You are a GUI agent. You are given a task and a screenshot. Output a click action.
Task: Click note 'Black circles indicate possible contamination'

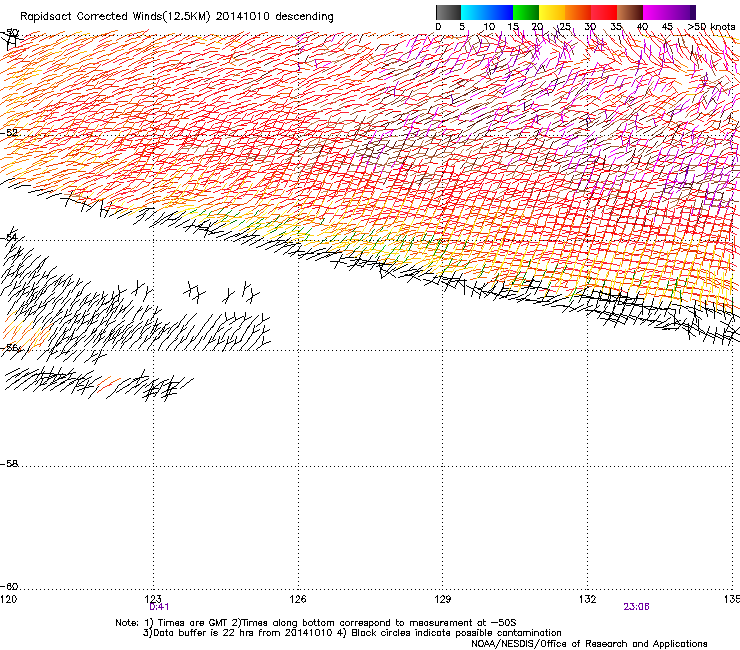456,633
